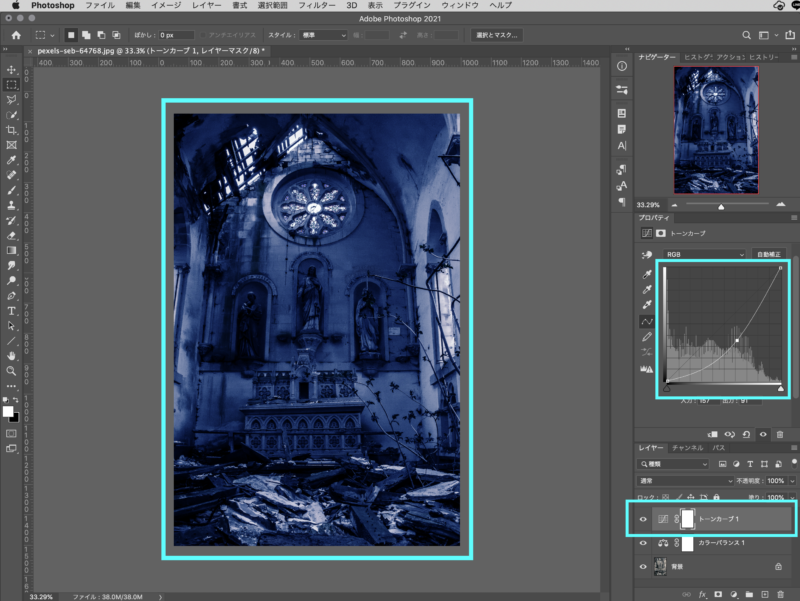Click the foreground color swatch
Image resolution: width=800 pixels, height=601 pixels.
pos(8,410)
